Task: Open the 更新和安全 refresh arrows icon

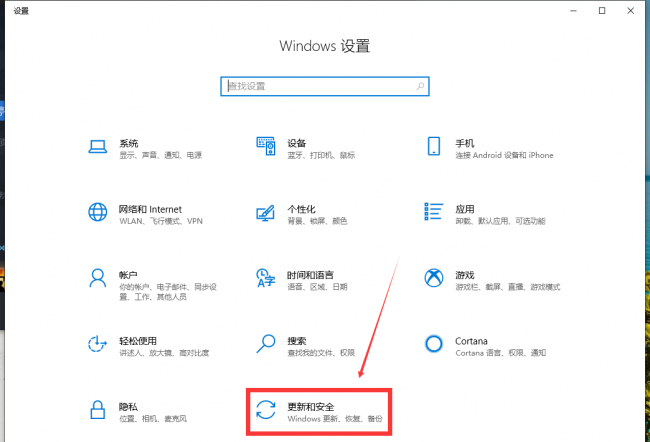Action: click(x=266, y=410)
